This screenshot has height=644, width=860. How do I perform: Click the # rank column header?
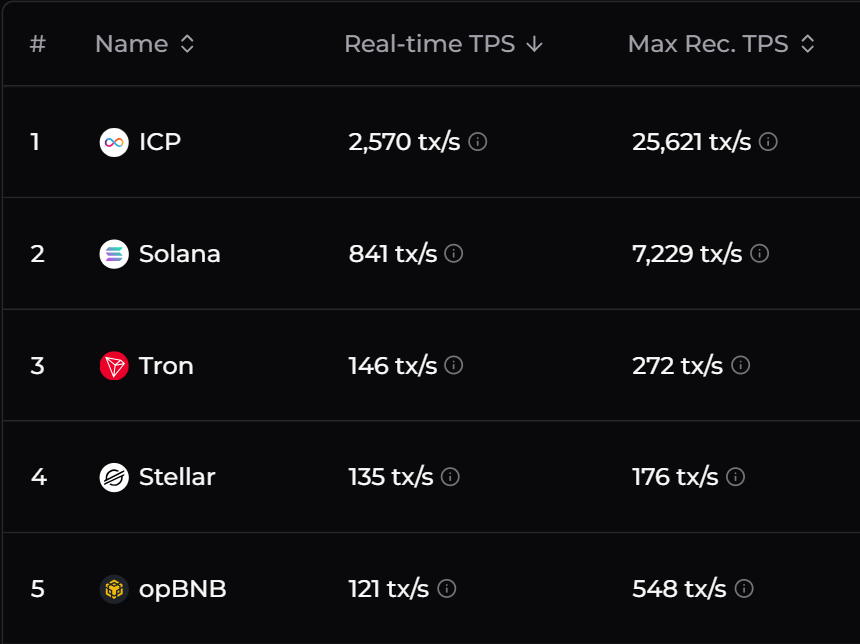pos(38,44)
